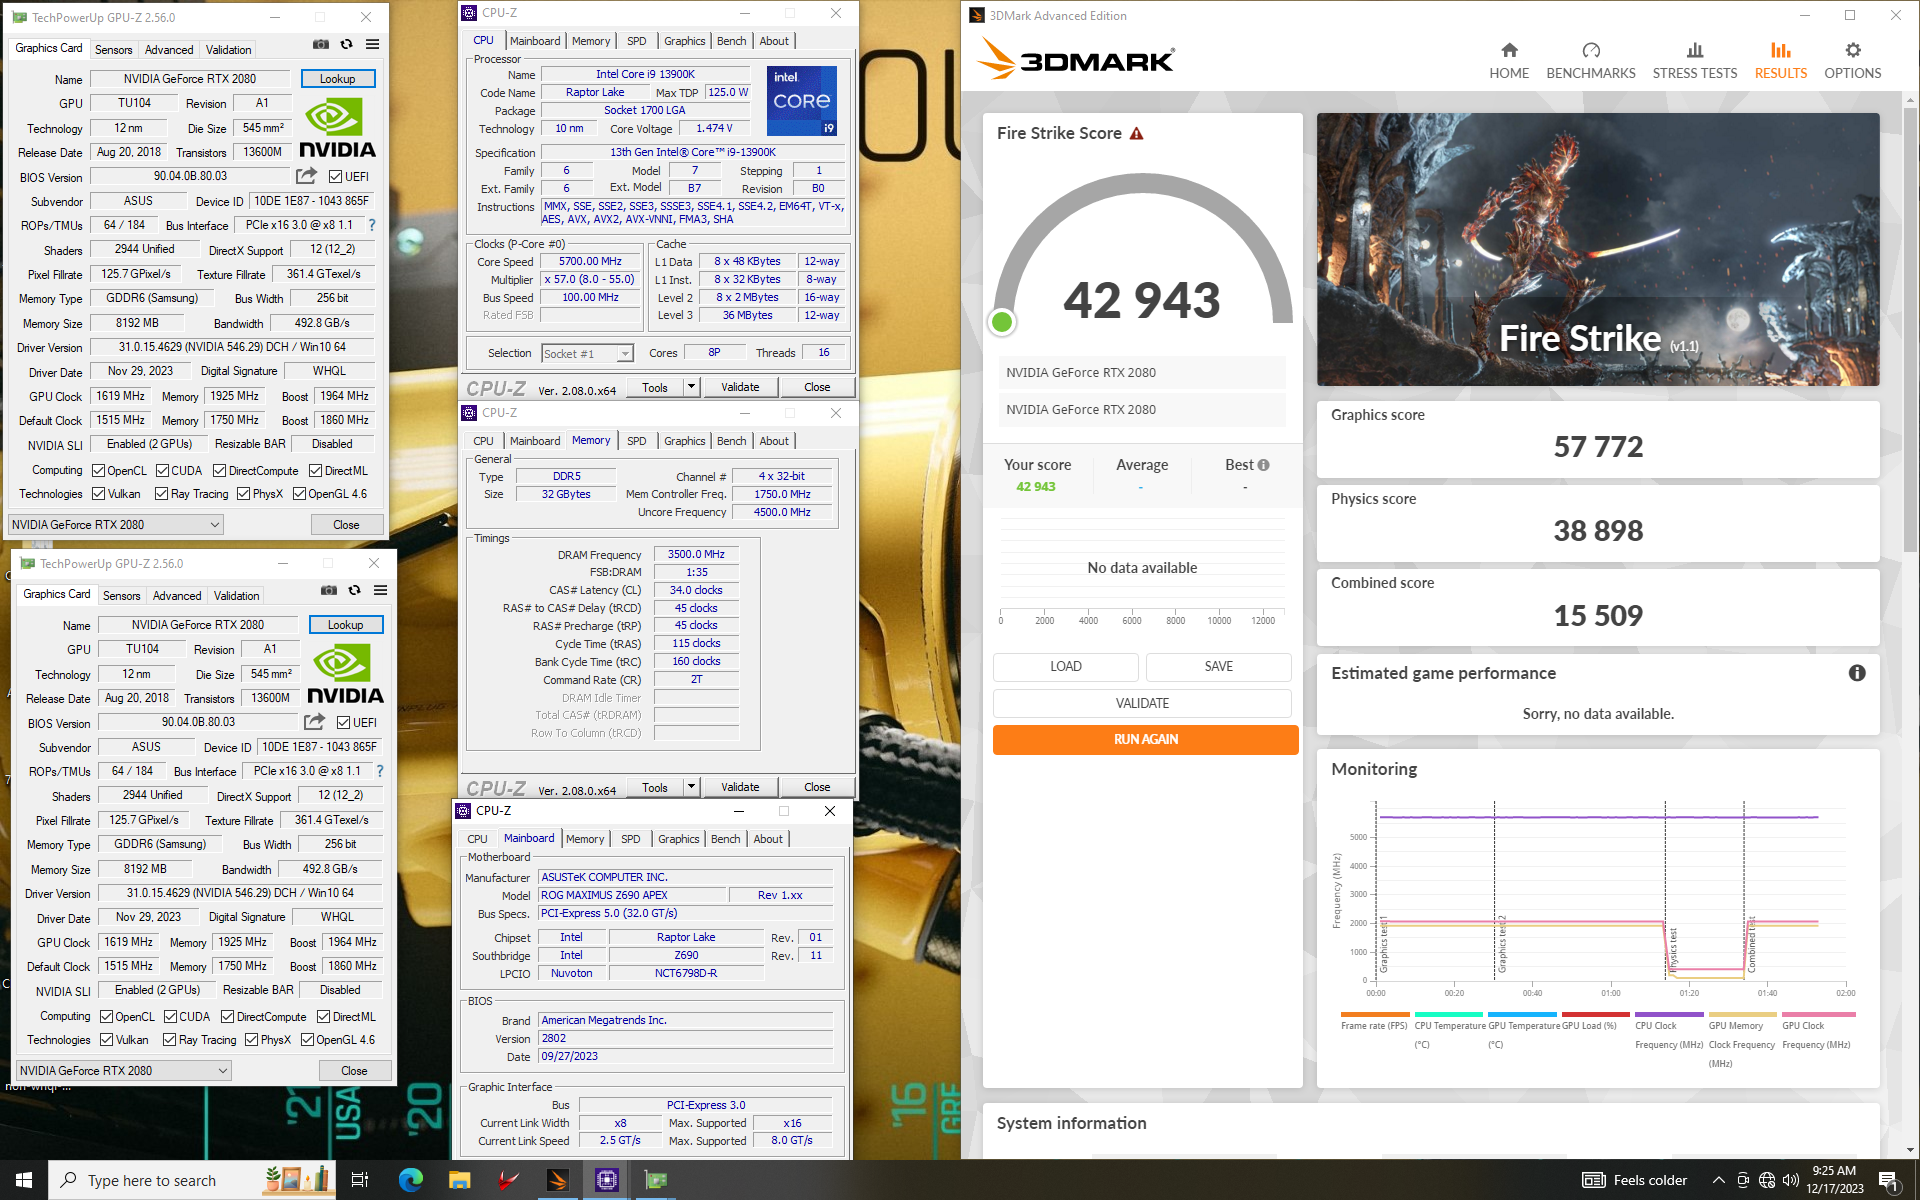Click the Bus Interface question mark in top GPU-Z
The height and width of the screenshot is (1200, 1920).
click(372, 225)
